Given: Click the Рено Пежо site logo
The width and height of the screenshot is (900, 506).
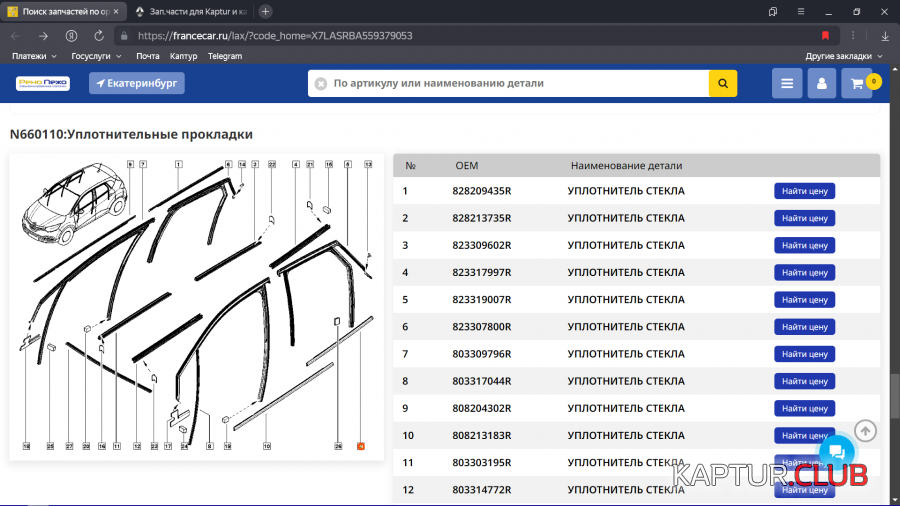Looking at the screenshot, I should coord(43,83).
